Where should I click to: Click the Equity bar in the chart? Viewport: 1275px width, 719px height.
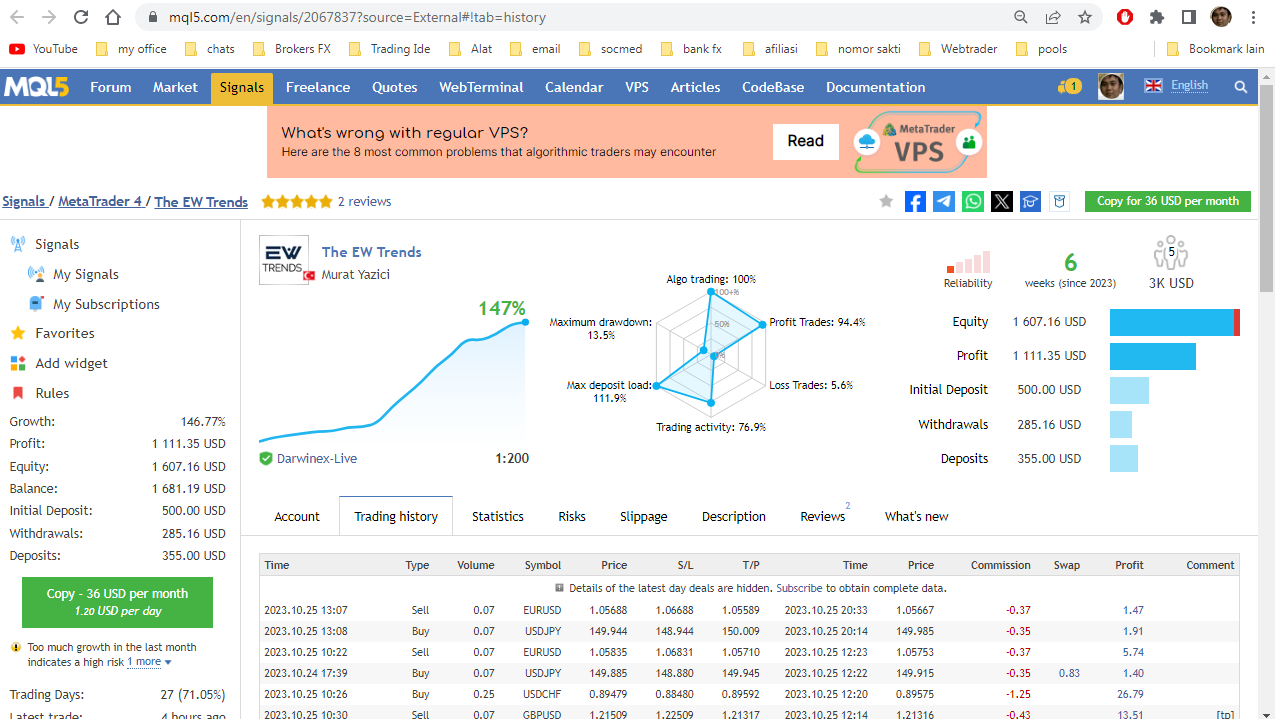point(1175,322)
